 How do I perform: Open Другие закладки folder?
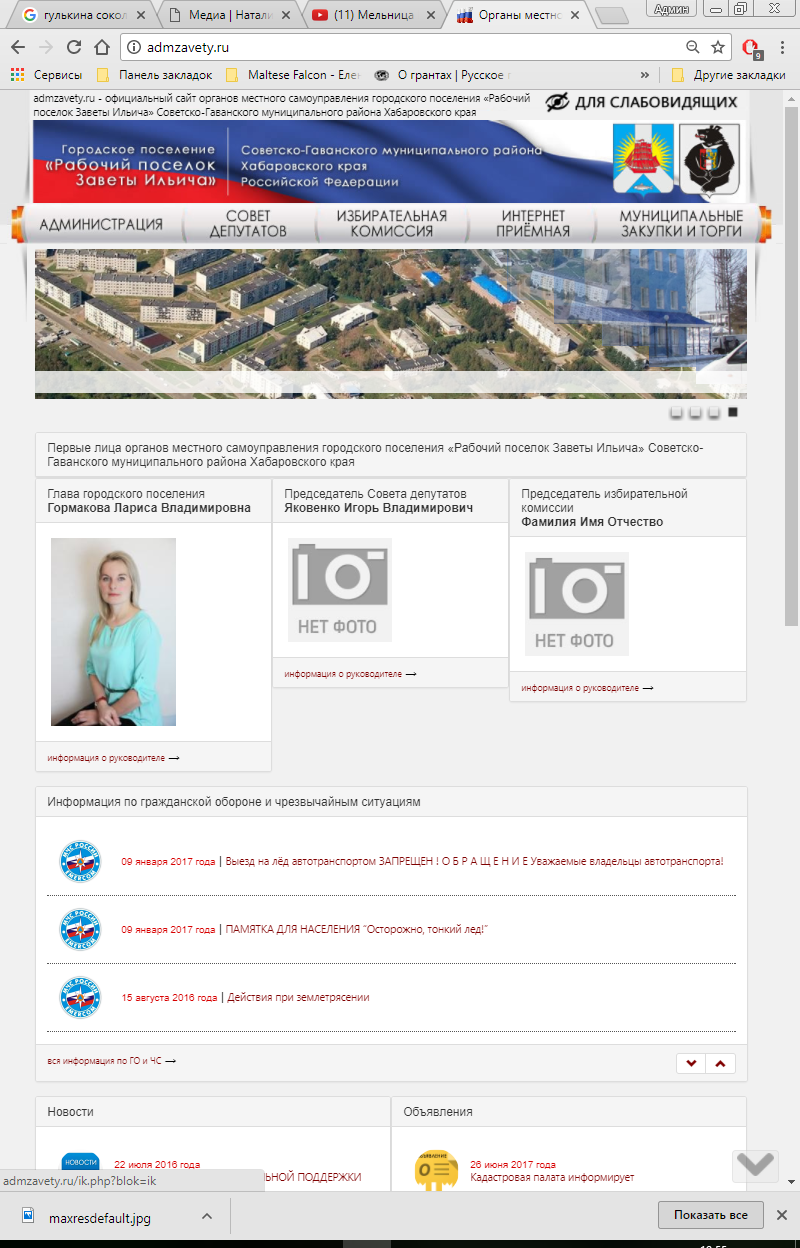[729, 75]
